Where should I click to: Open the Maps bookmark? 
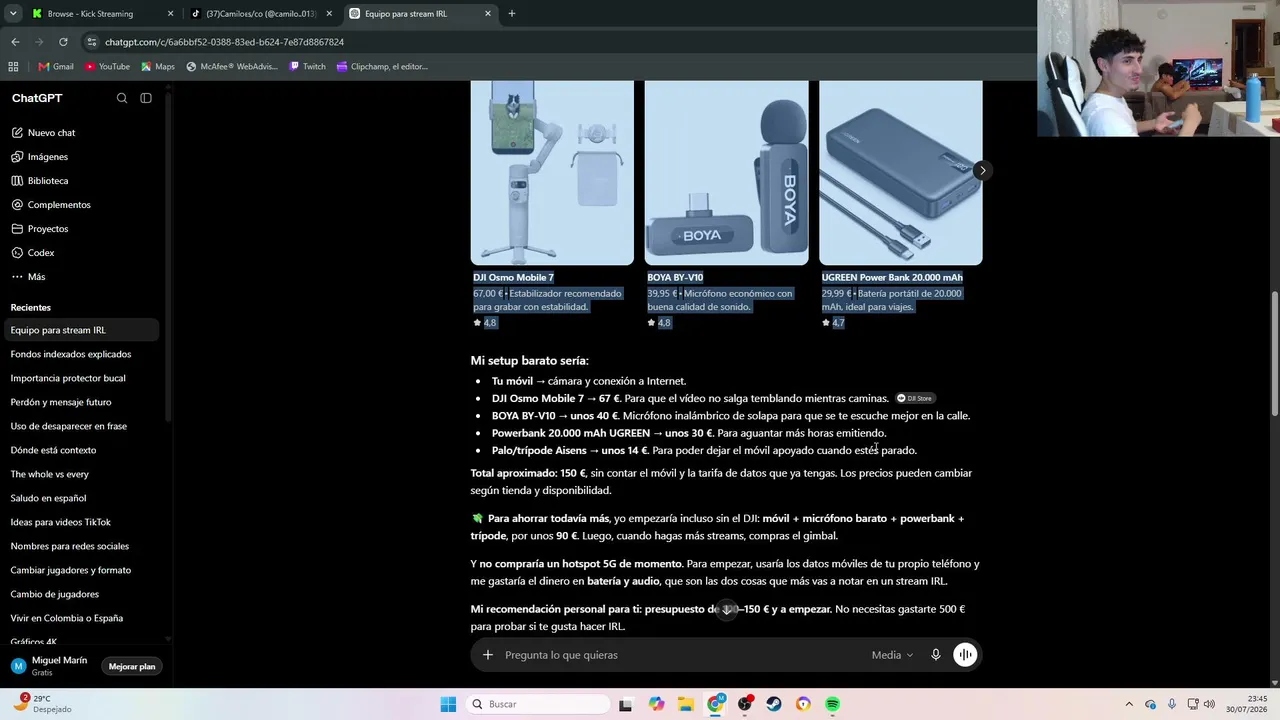(158, 67)
